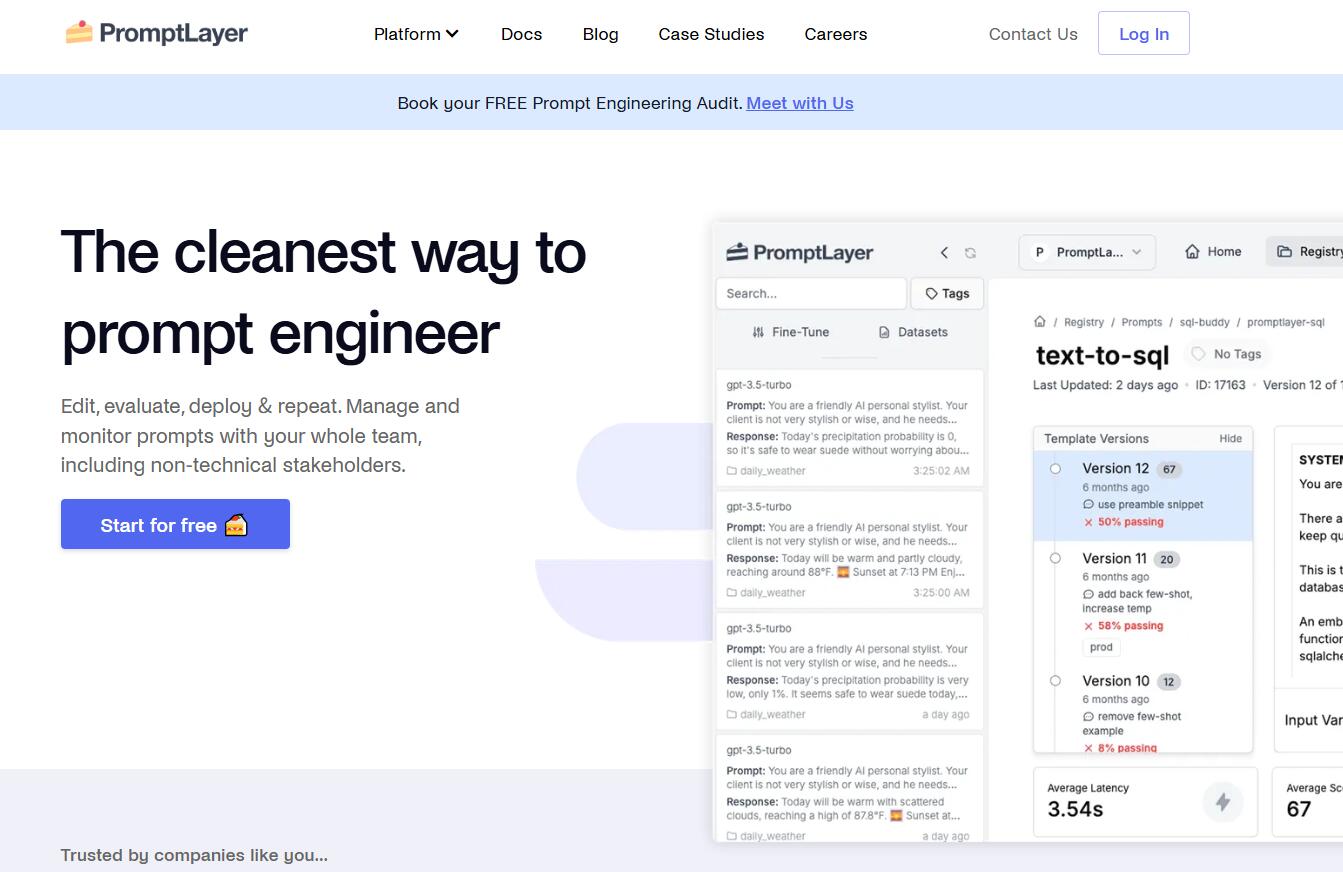
Task: Click the Version 10 title
Action: click(1116, 680)
